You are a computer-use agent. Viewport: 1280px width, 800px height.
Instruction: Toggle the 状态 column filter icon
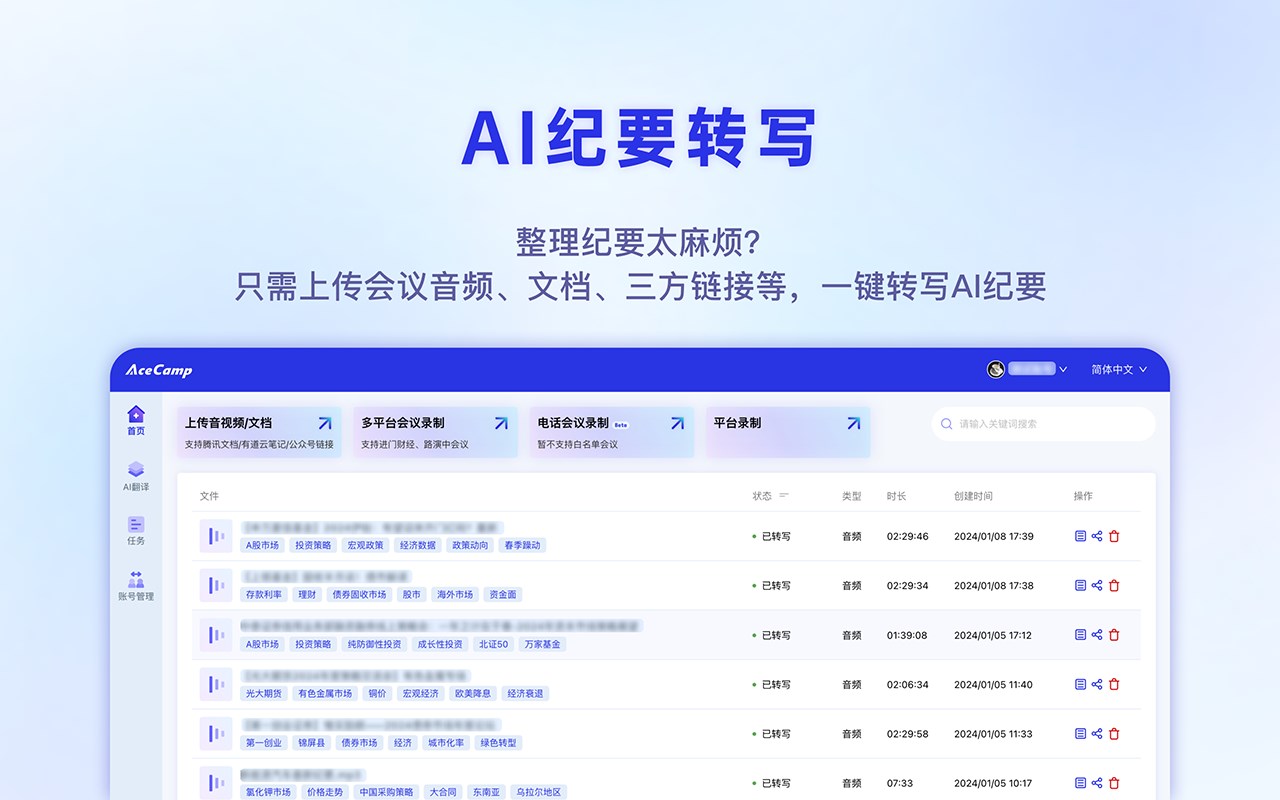click(x=784, y=496)
